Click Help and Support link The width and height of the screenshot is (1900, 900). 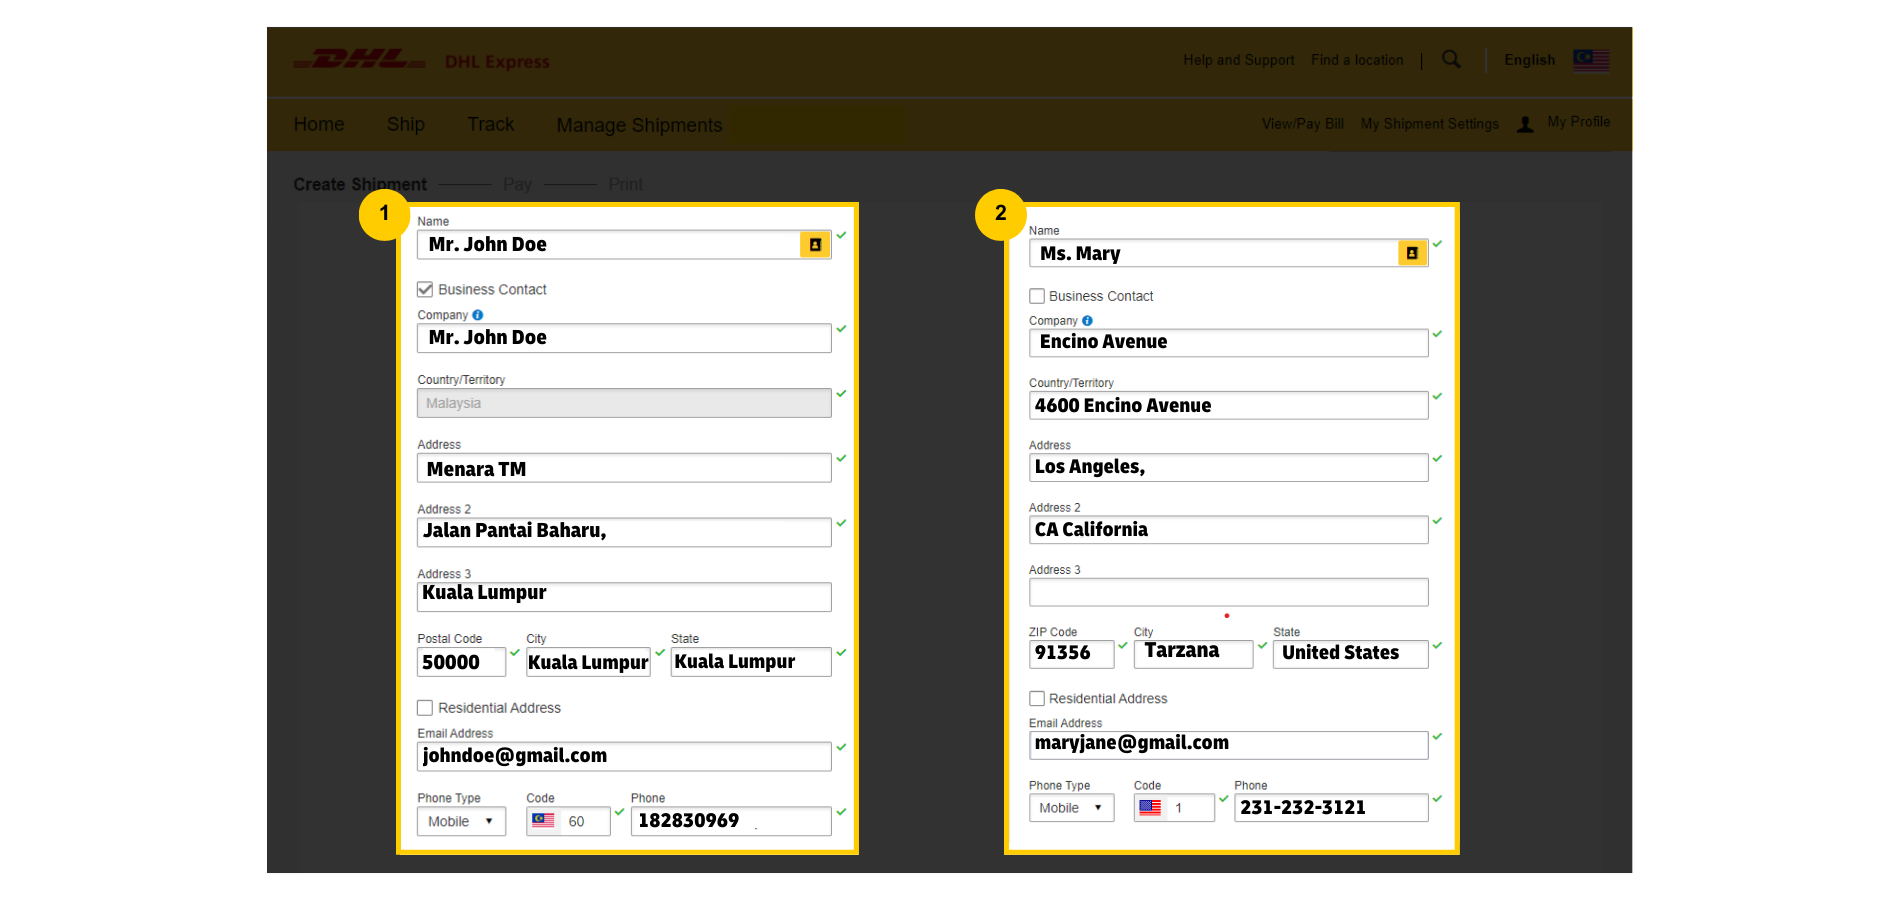pos(1239,60)
